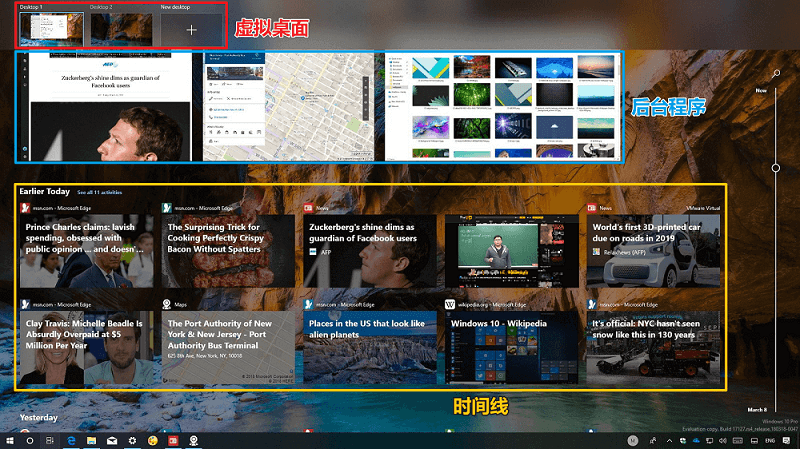Open the Mail app taskbar icon
The width and height of the screenshot is (800, 449).
[x=112, y=440]
